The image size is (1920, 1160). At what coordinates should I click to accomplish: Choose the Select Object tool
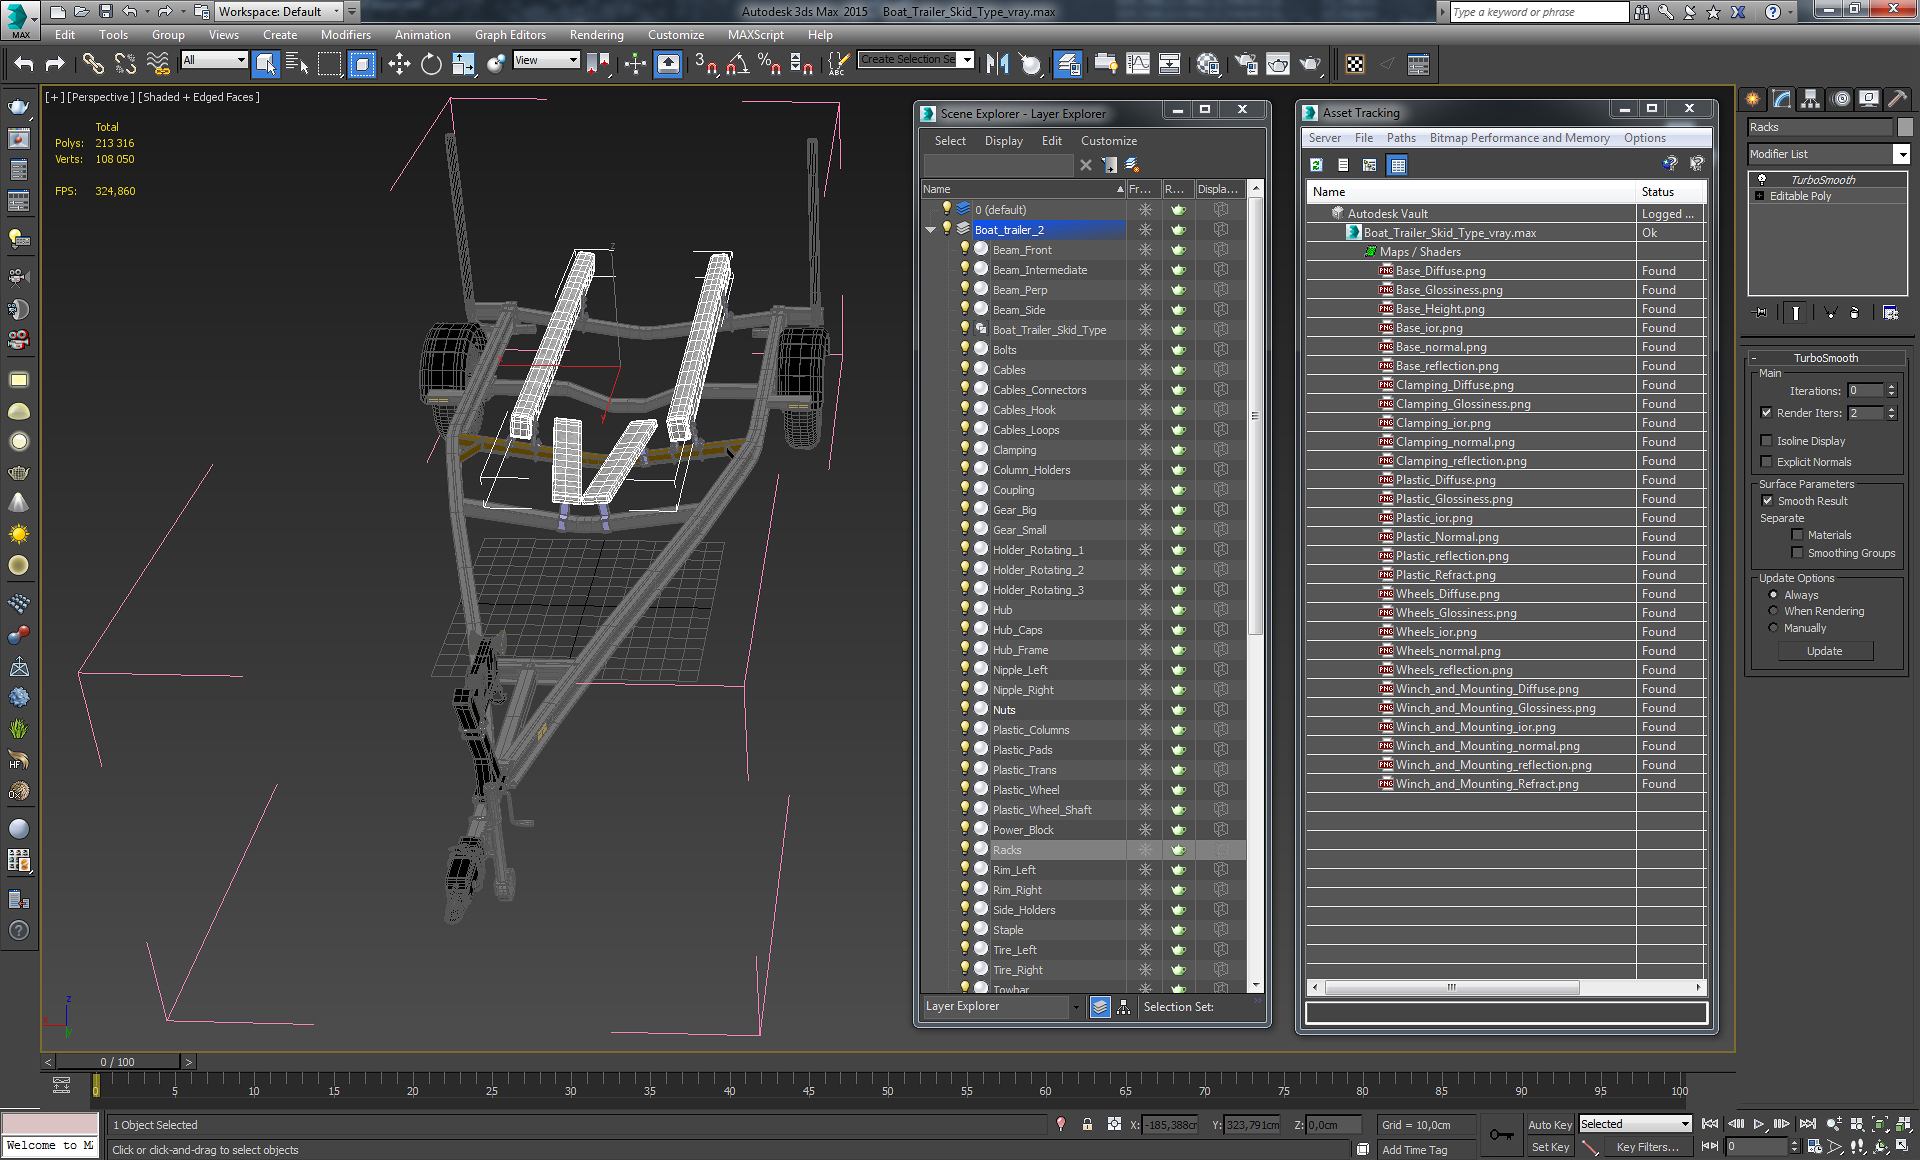pos(266,64)
